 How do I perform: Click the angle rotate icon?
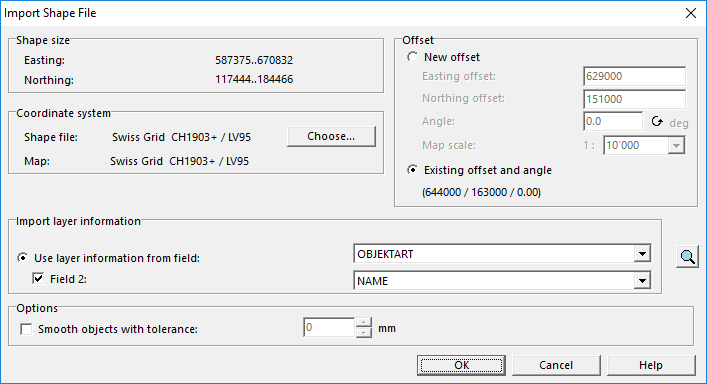coord(657,121)
